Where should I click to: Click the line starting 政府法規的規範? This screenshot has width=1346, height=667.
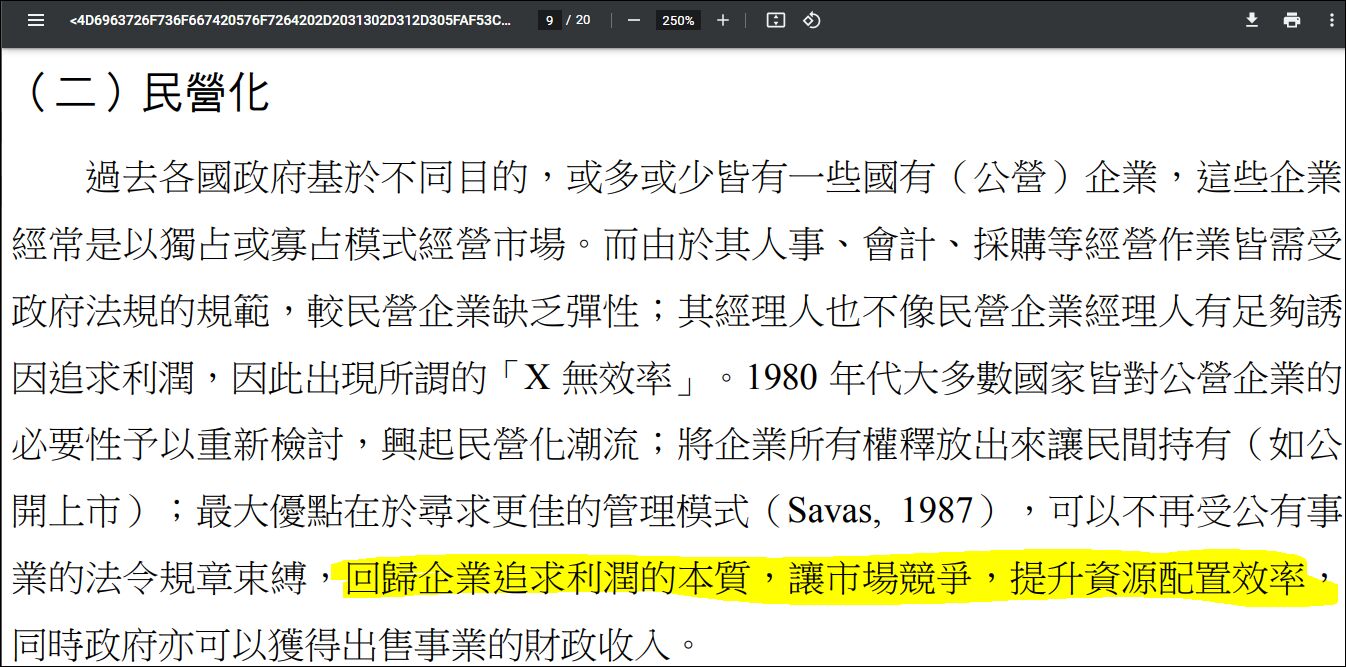(677, 312)
